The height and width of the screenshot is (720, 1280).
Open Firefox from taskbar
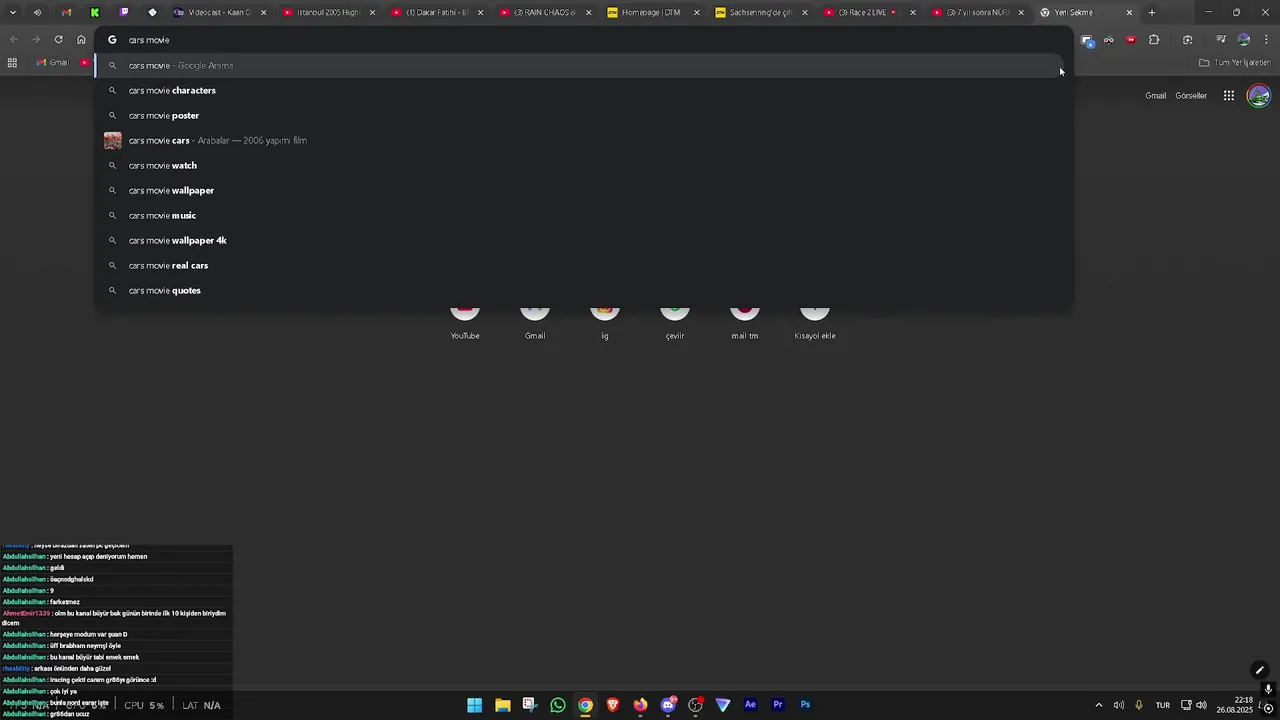(x=640, y=705)
